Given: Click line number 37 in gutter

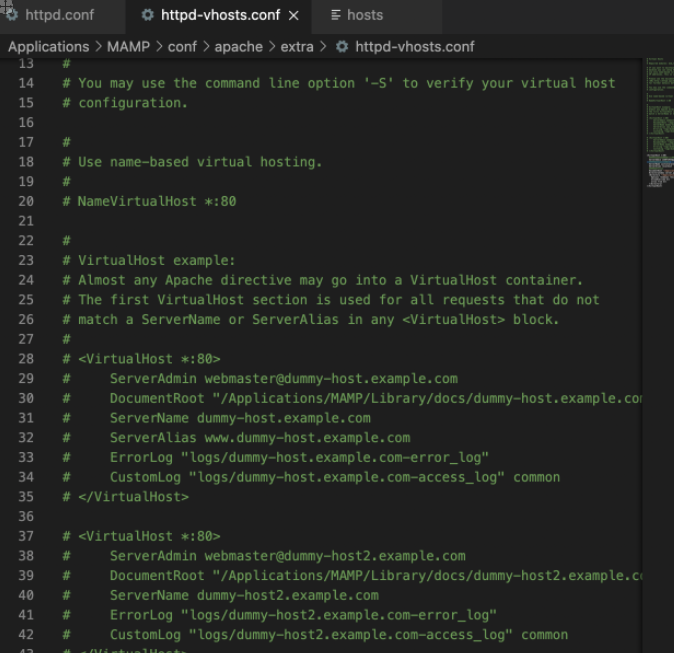Looking at the screenshot, I should point(26,536).
